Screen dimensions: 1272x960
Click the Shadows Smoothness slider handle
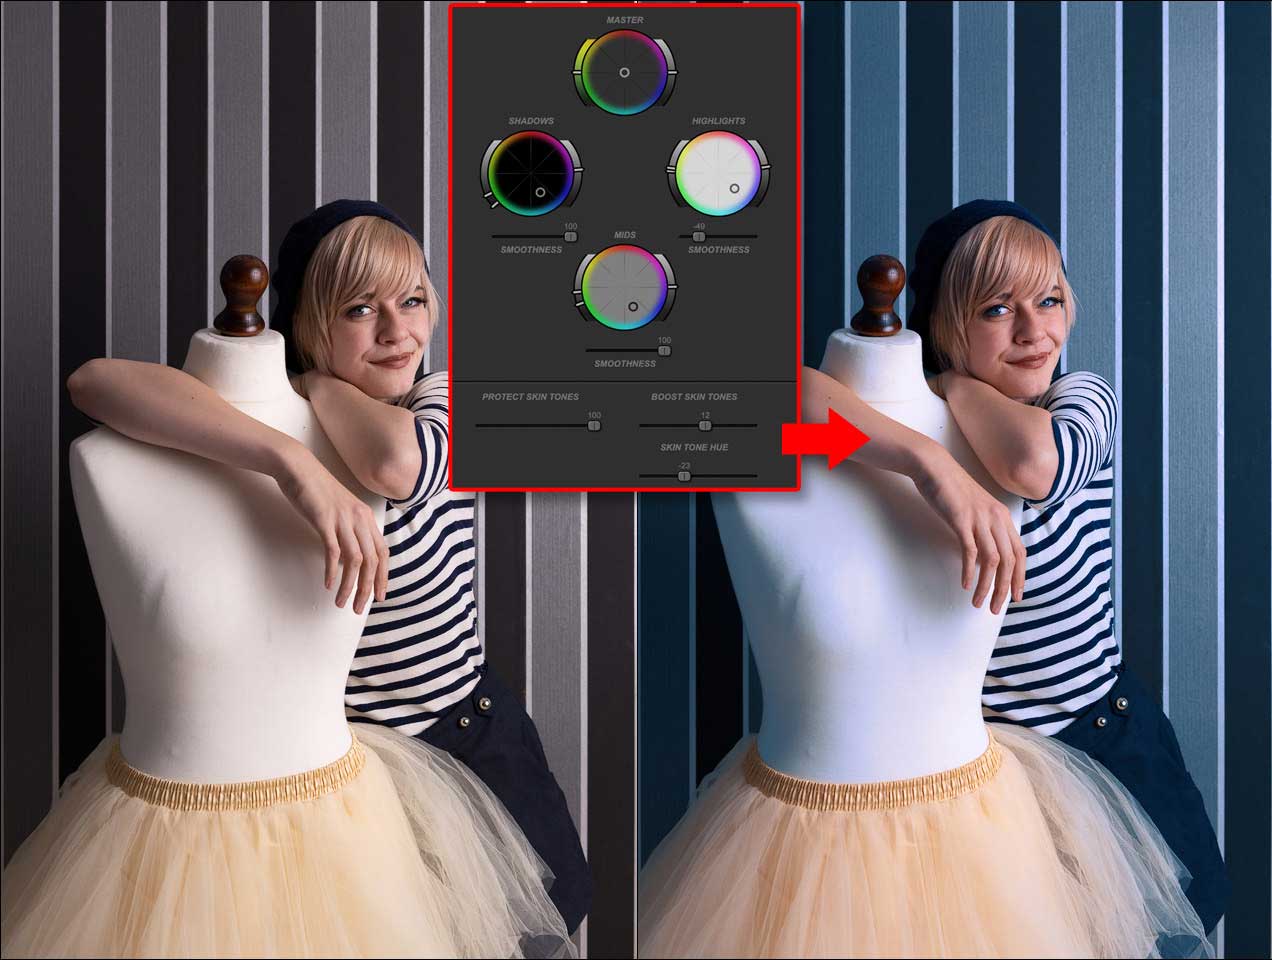(x=571, y=237)
